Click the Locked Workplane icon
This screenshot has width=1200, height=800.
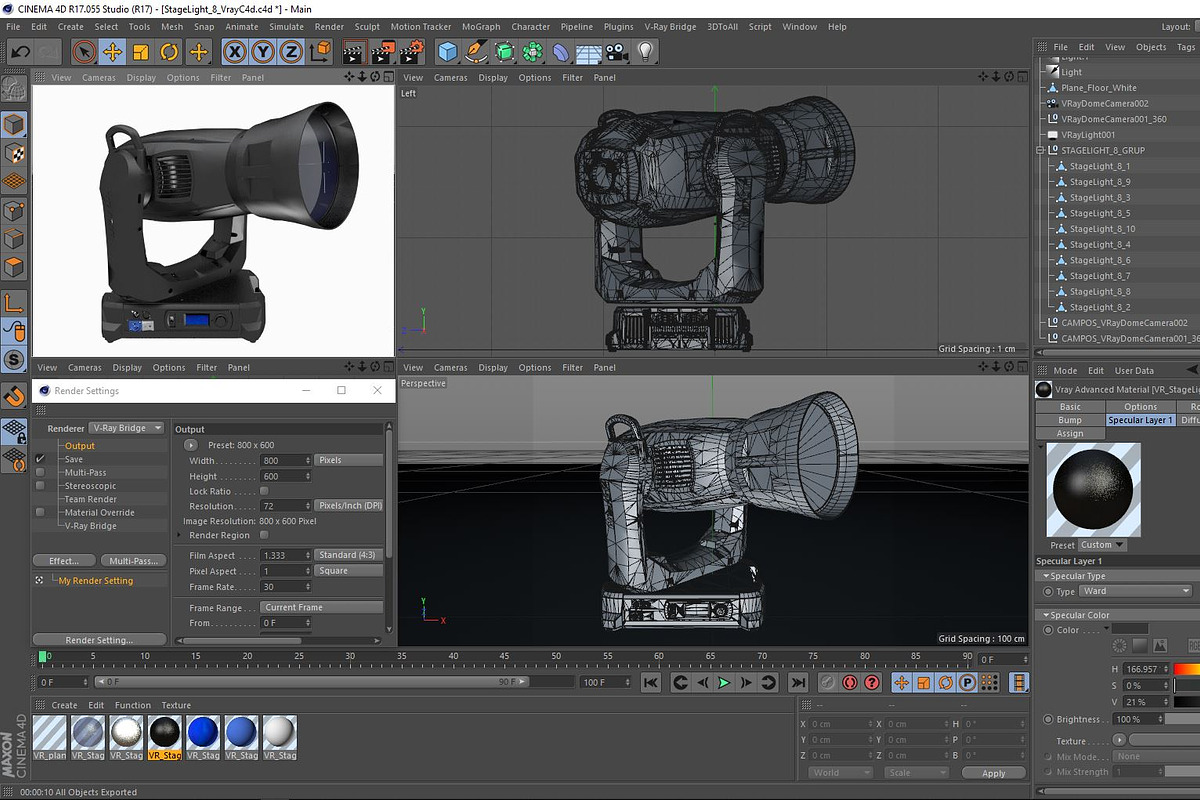coord(14,431)
